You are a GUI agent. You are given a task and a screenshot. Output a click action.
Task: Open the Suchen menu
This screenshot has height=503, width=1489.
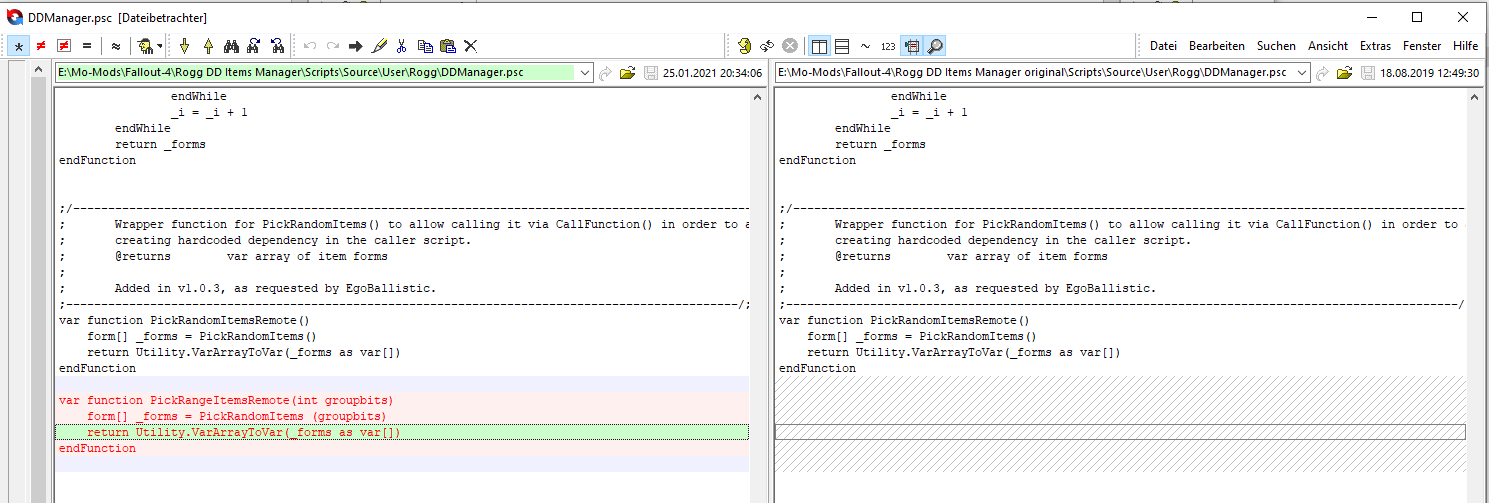click(x=1276, y=46)
